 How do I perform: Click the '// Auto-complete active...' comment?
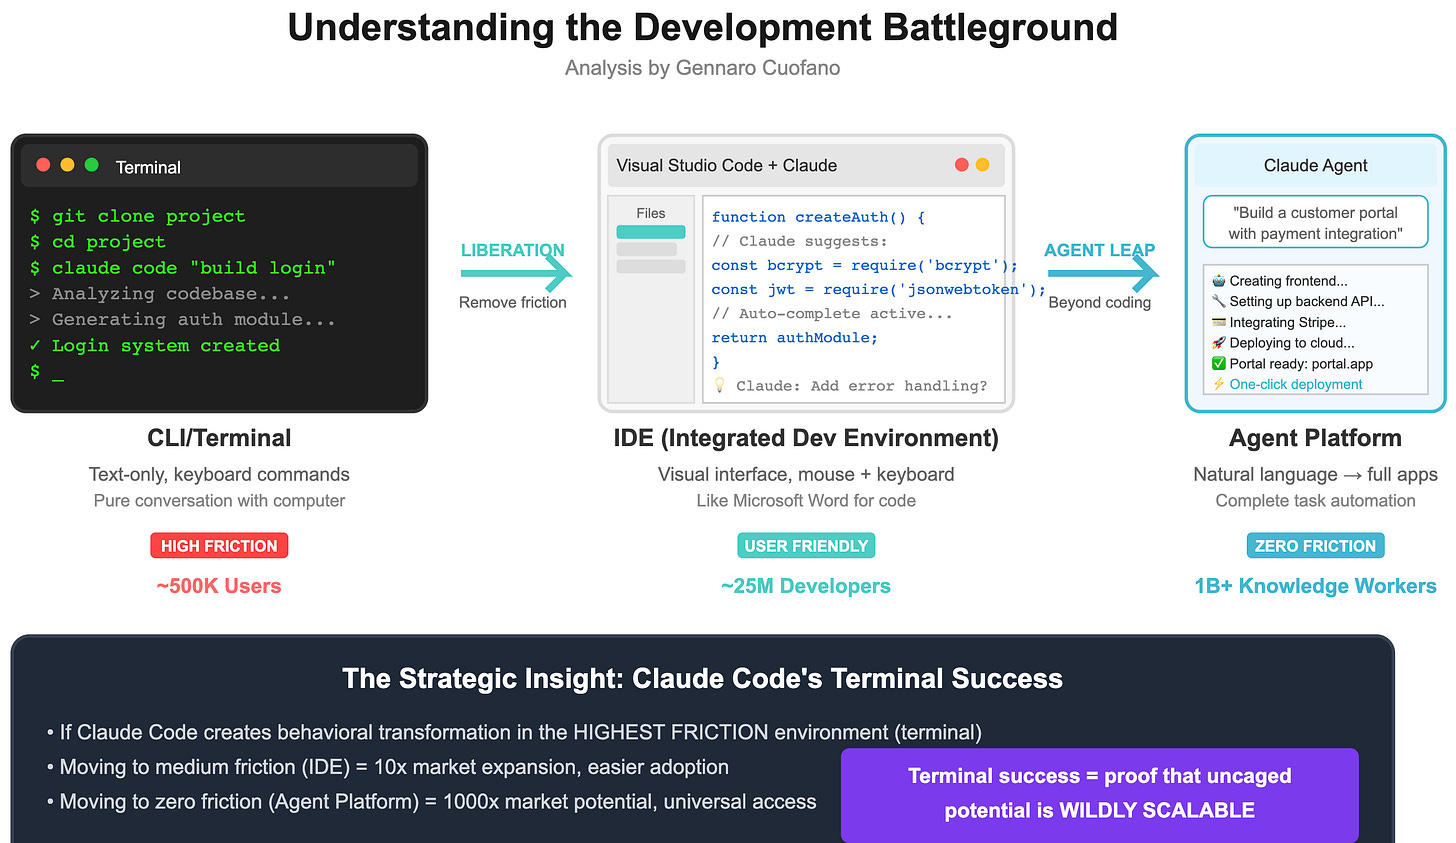(x=832, y=313)
